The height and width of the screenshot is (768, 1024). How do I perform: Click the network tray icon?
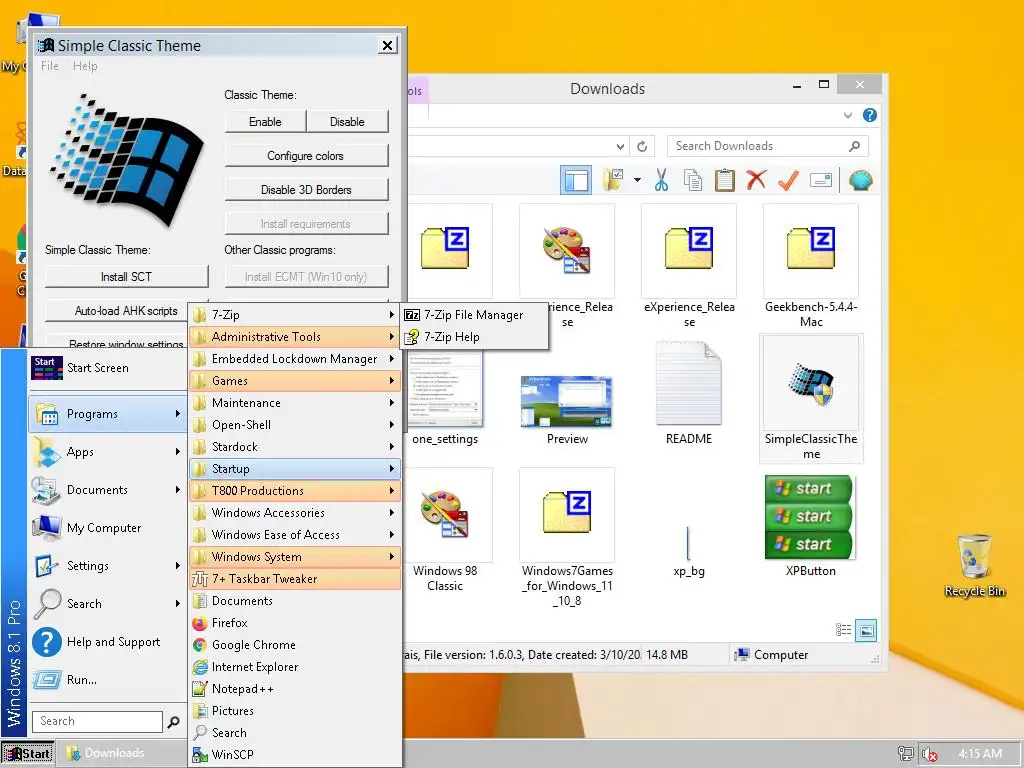[x=905, y=754]
